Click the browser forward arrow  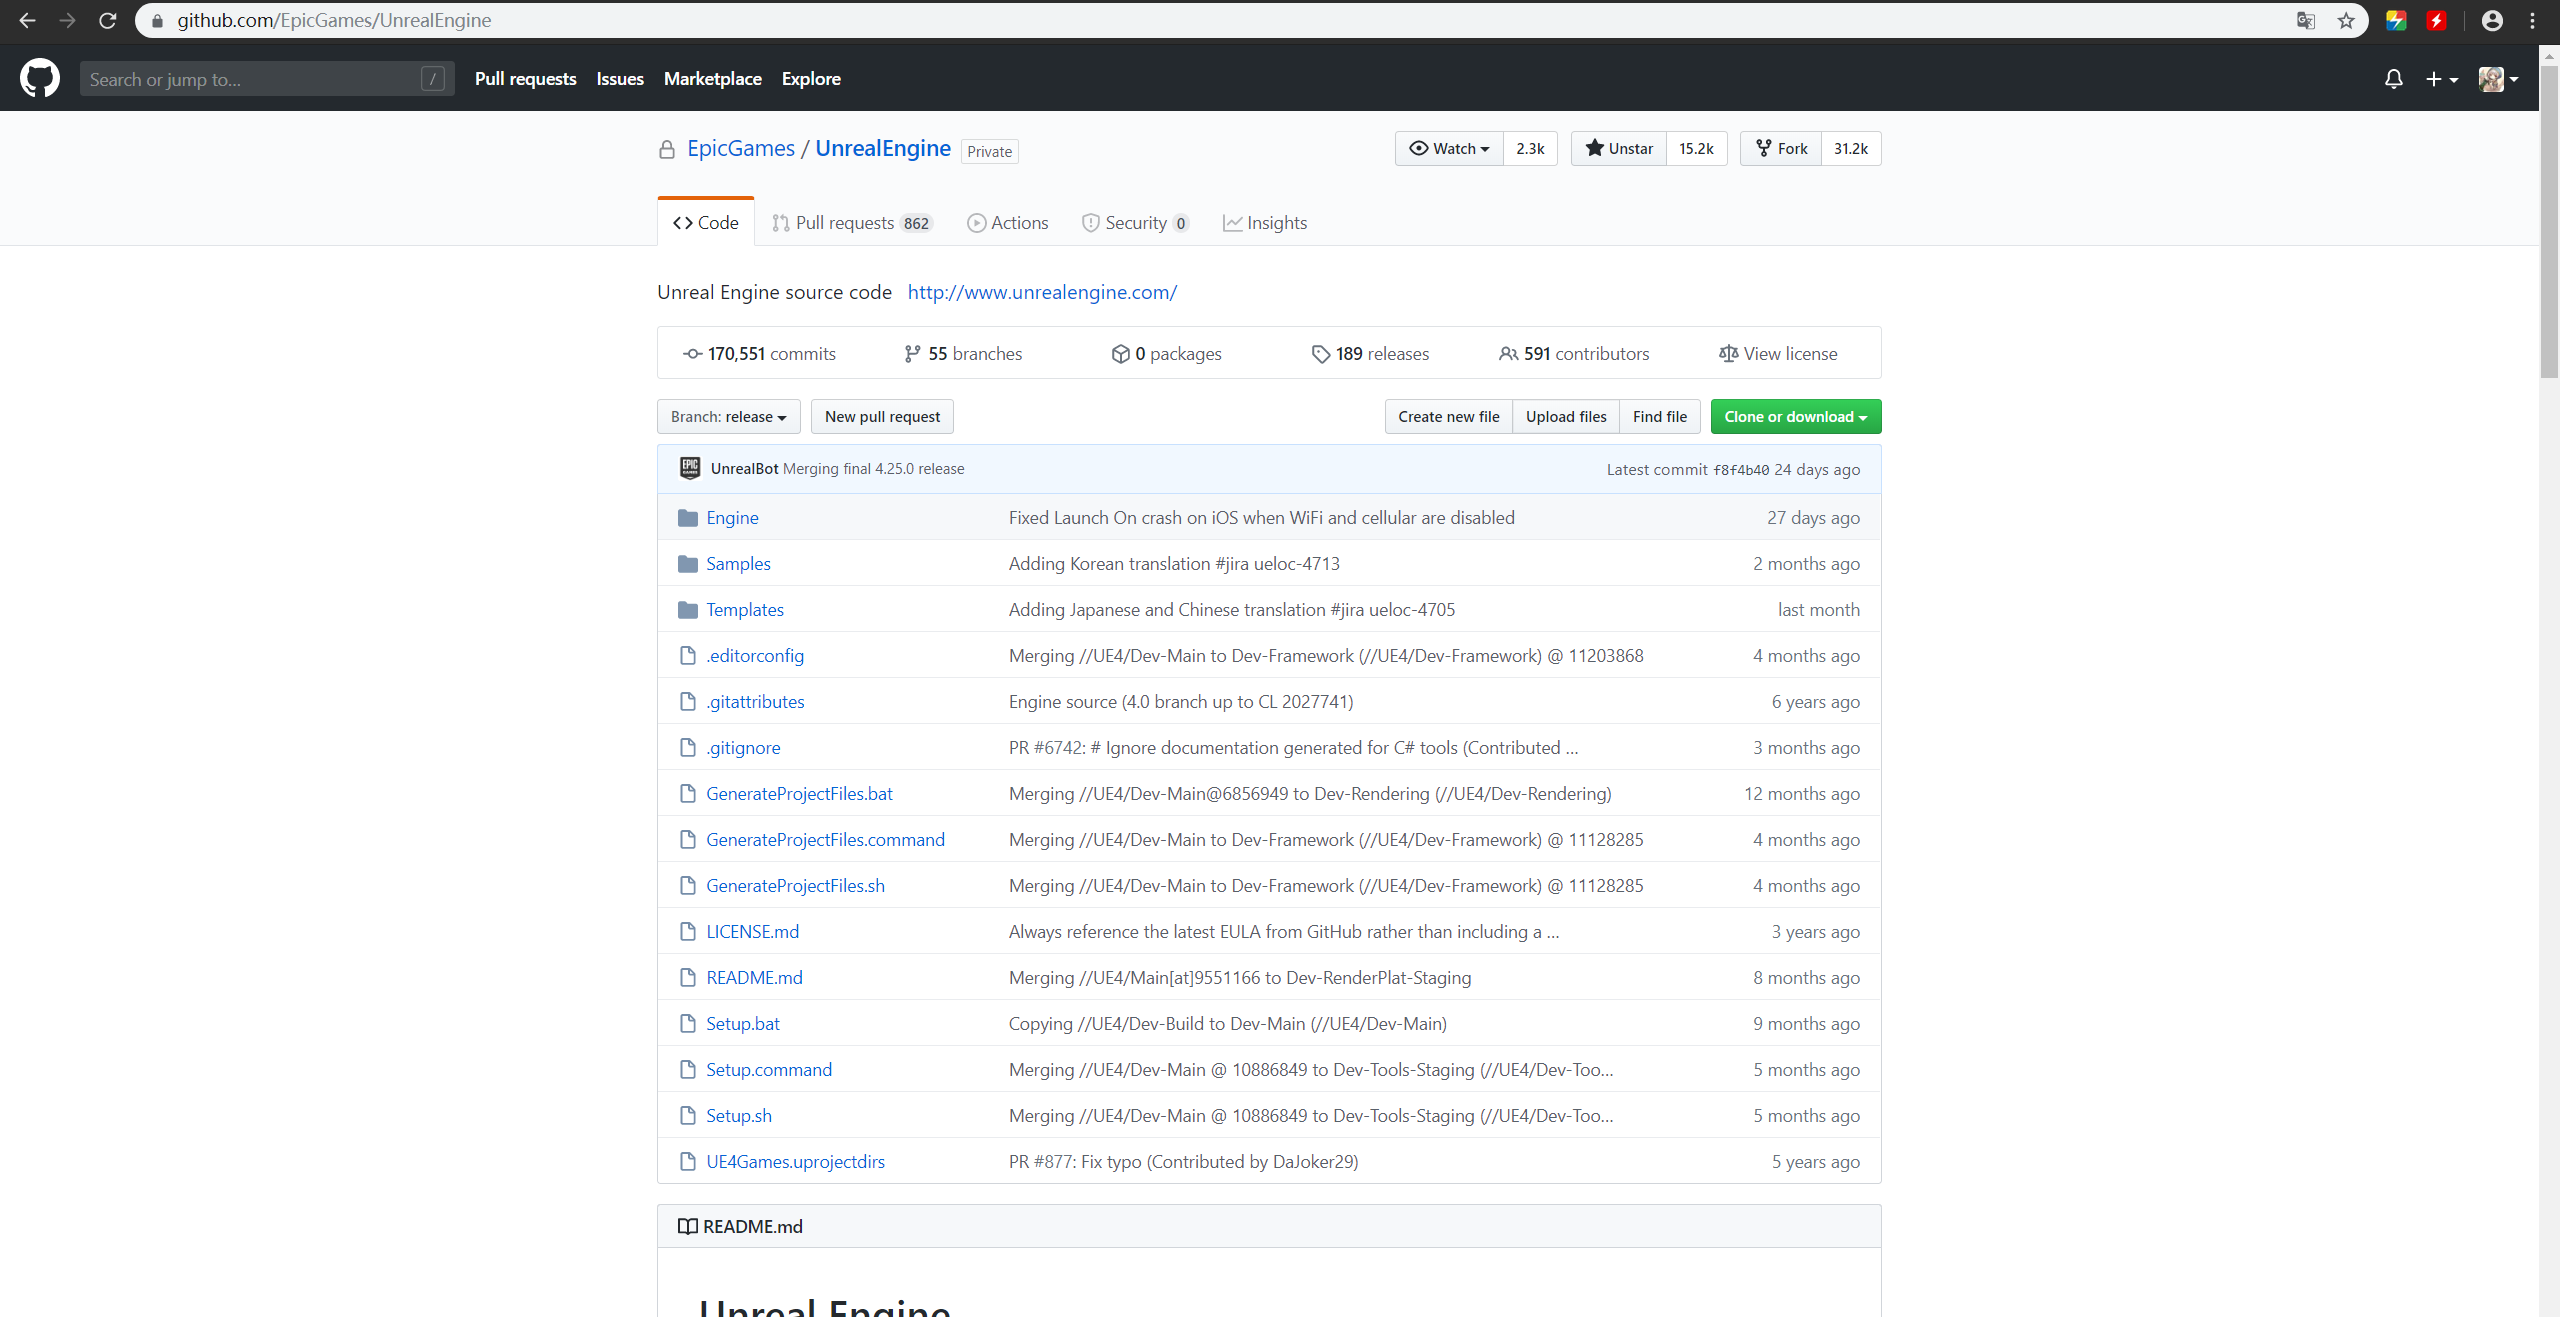pos(67,20)
